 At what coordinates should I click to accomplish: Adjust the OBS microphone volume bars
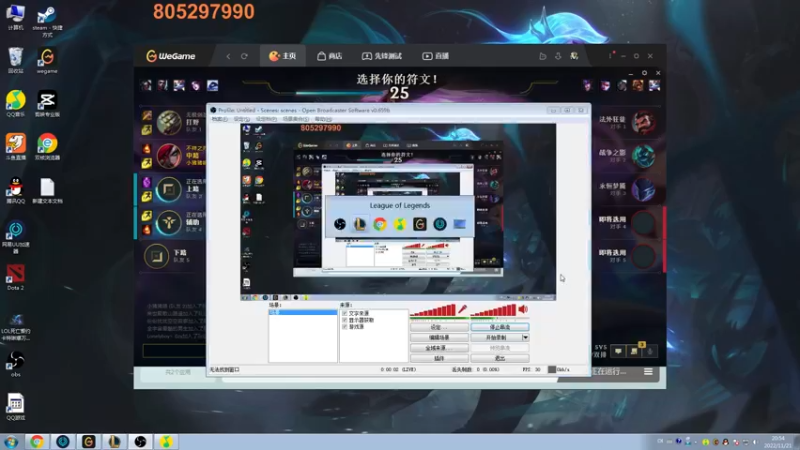click(433, 310)
